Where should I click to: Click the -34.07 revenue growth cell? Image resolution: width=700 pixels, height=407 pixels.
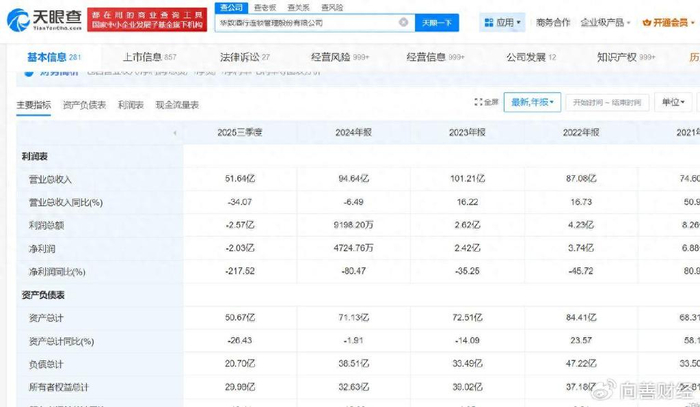(x=240, y=202)
